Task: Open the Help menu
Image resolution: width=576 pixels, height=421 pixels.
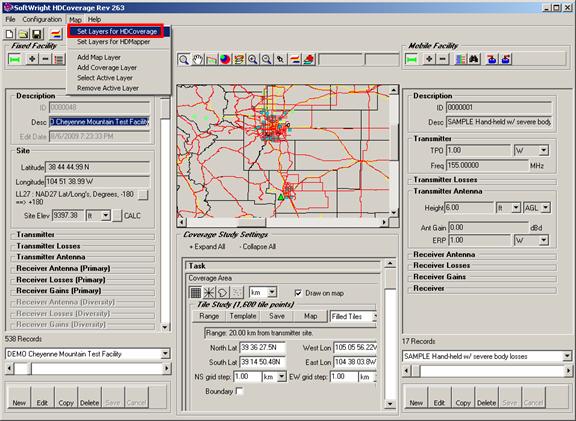Action: (94, 19)
